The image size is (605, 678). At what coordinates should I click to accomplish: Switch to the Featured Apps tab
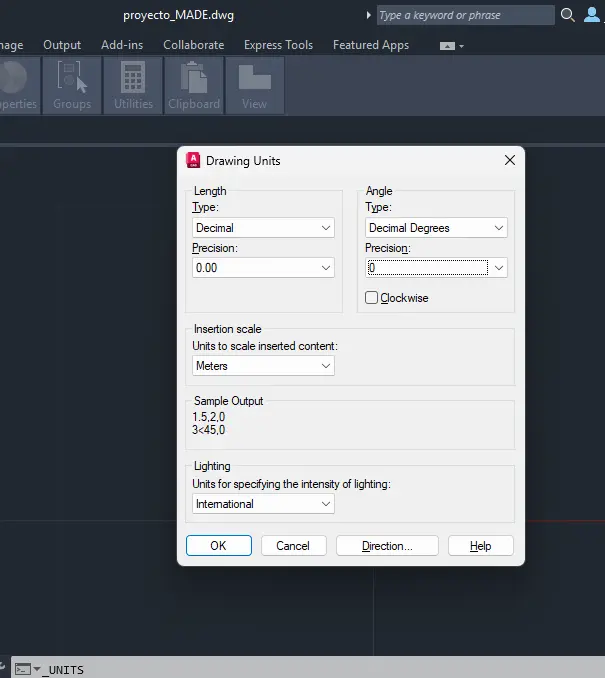click(x=371, y=45)
